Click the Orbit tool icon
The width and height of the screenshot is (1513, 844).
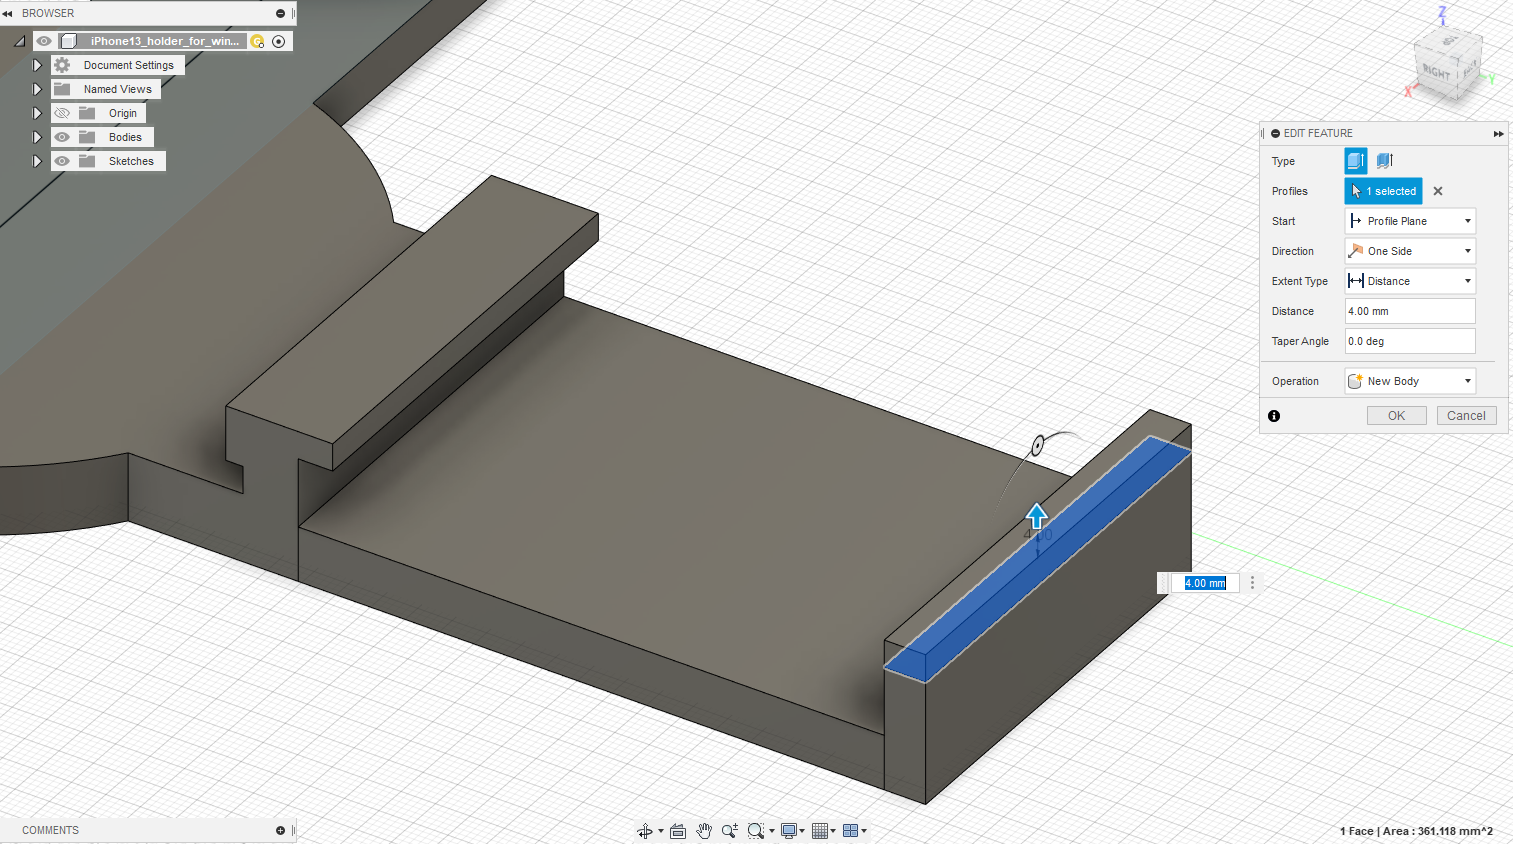pyautogui.click(x=645, y=831)
